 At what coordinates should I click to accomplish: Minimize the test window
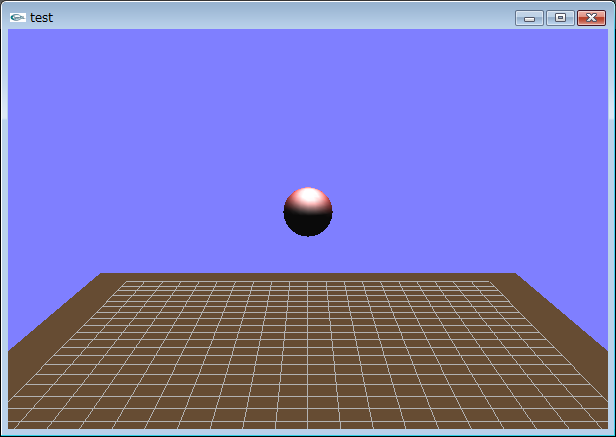pyautogui.click(x=529, y=18)
